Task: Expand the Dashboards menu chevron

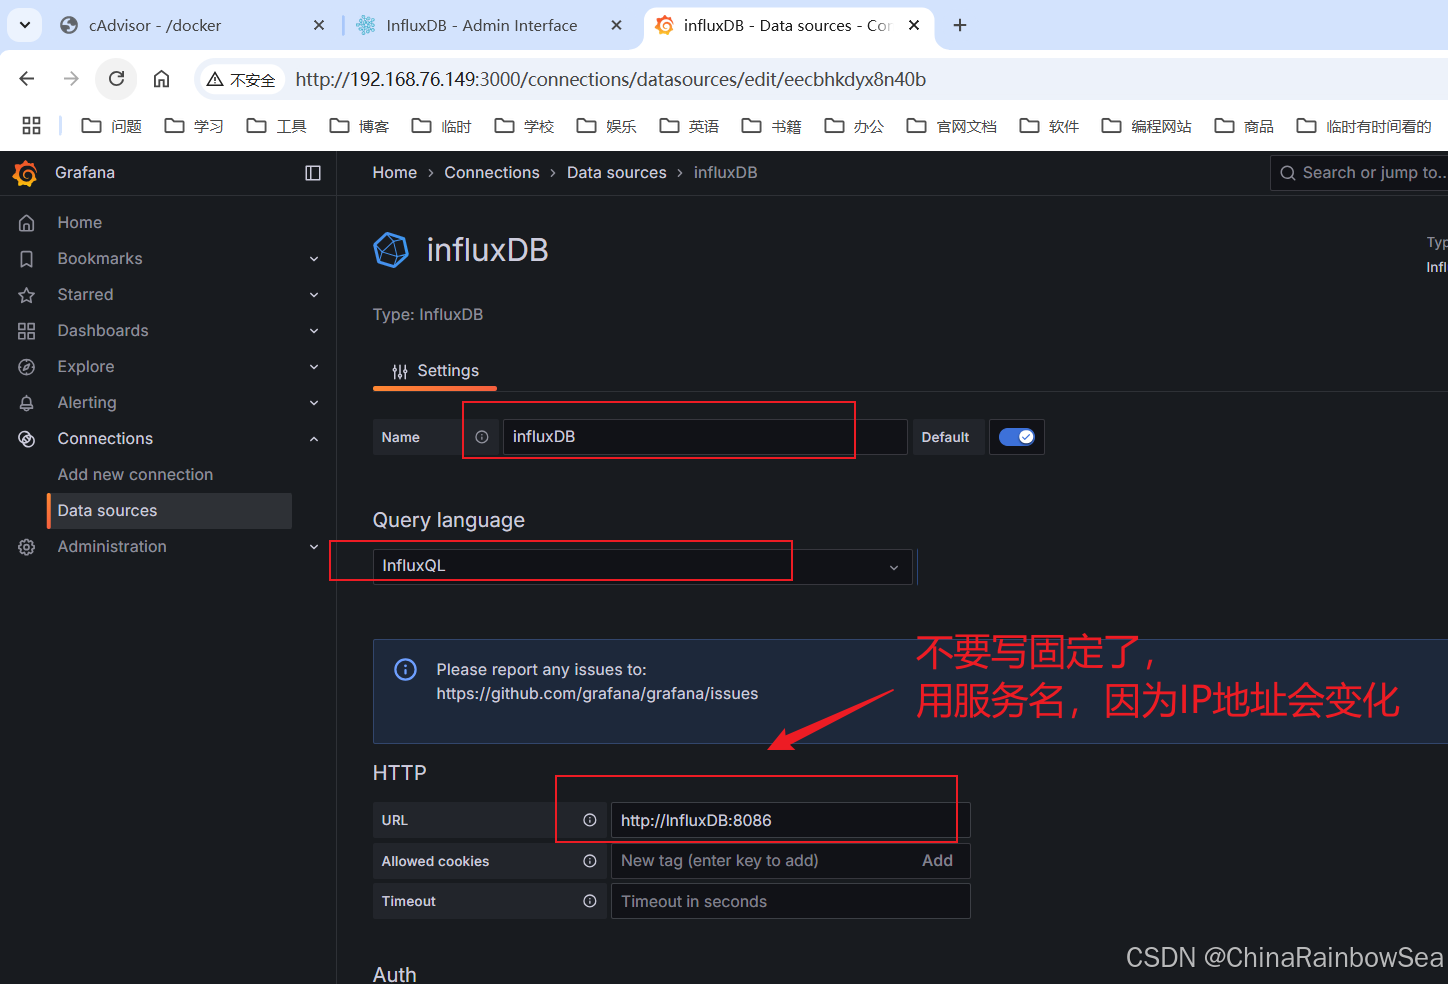Action: click(x=314, y=331)
